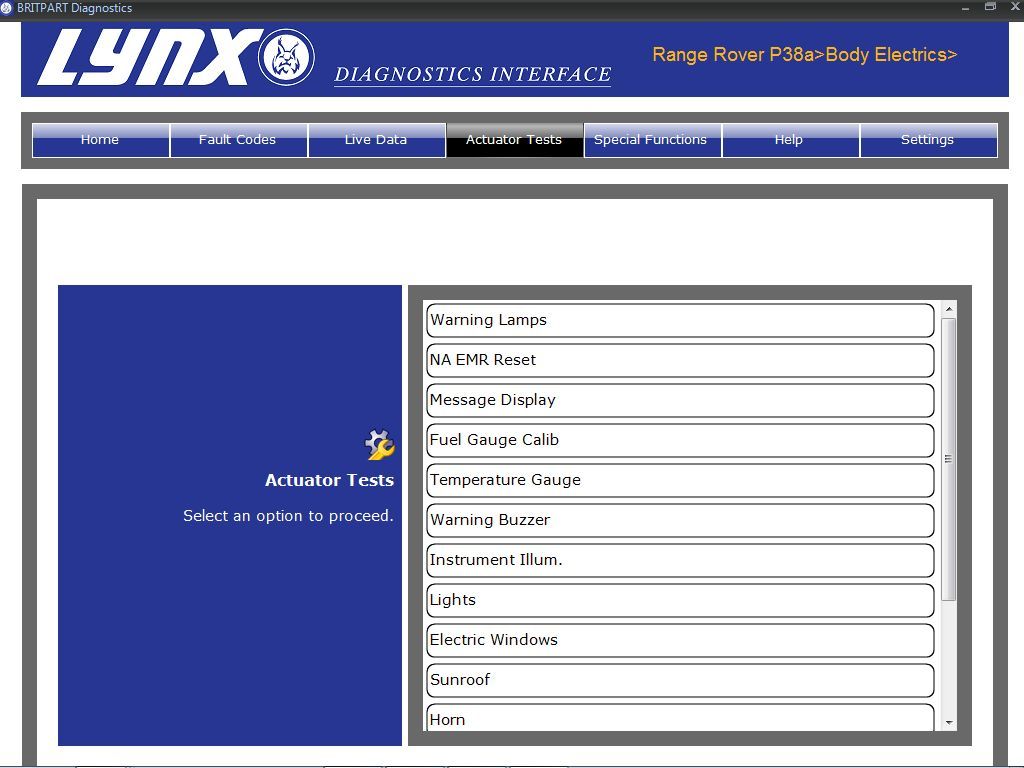This screenshot has width=1024, height=768.
Task: Open the Settings tab
Action: tap(929, 140)
